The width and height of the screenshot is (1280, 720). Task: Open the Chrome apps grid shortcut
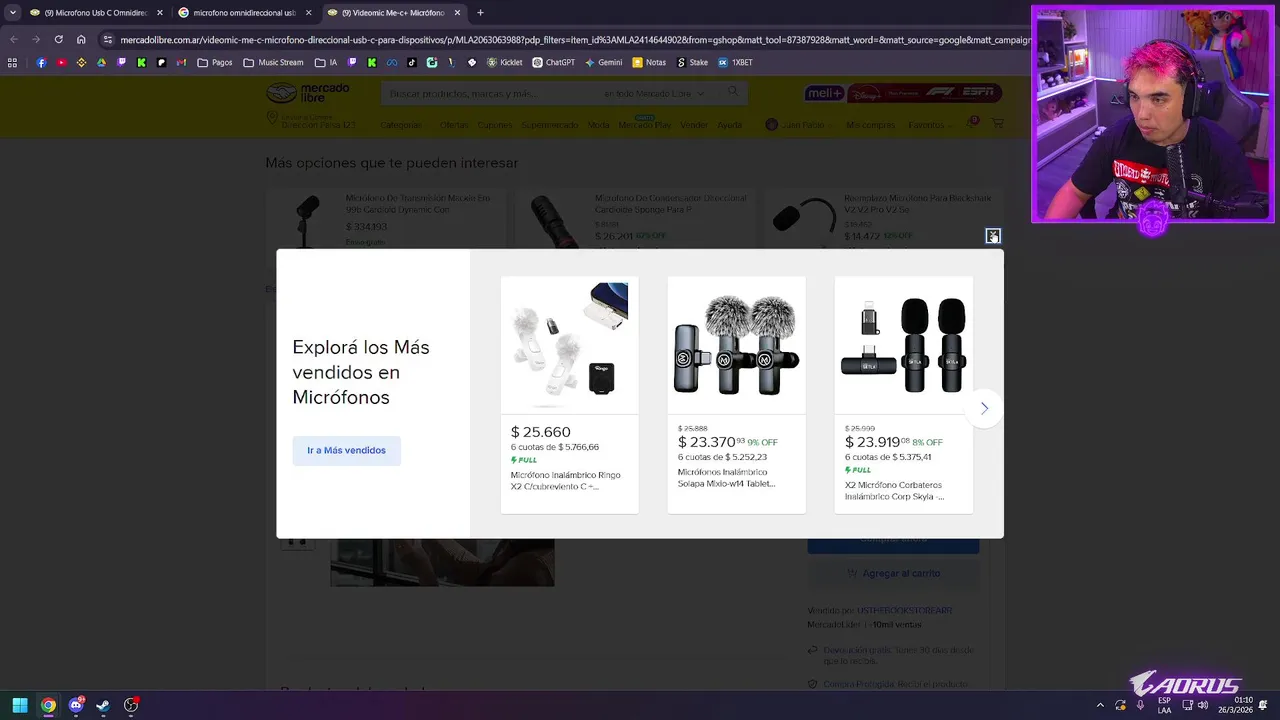point(12,62)
